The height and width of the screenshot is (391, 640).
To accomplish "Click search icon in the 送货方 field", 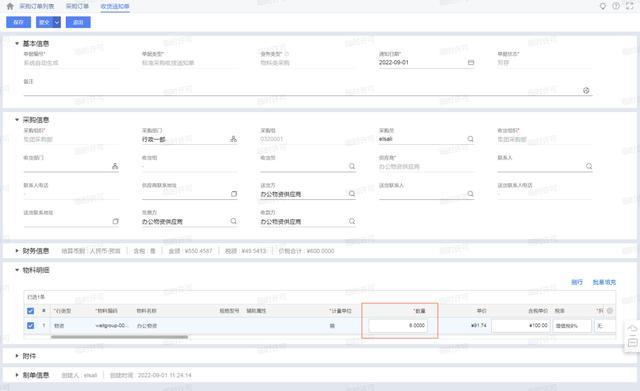I will 352,194.
